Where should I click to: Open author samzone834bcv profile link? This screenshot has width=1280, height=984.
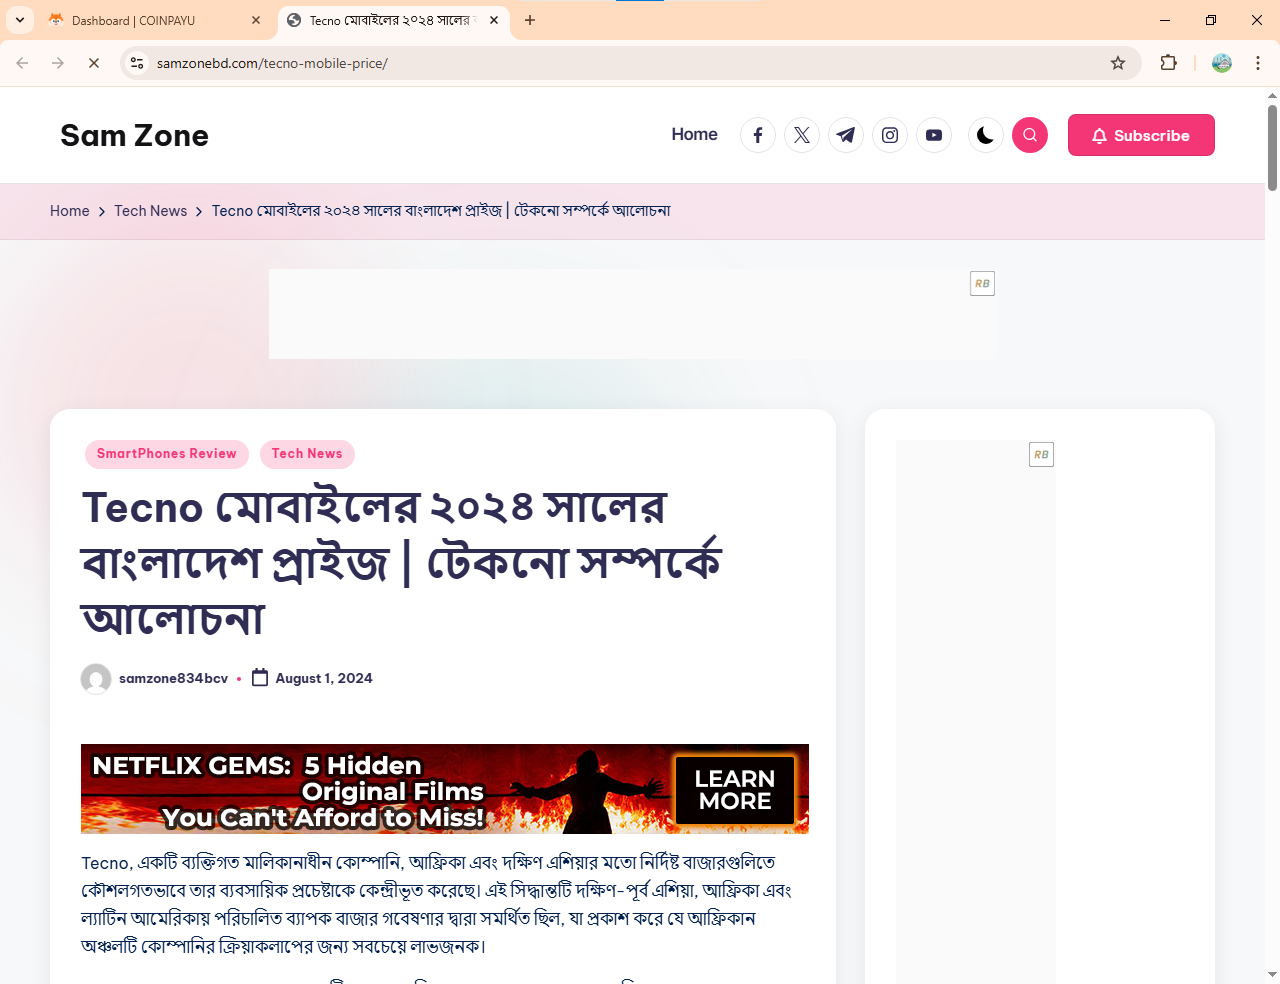point(173,678)
